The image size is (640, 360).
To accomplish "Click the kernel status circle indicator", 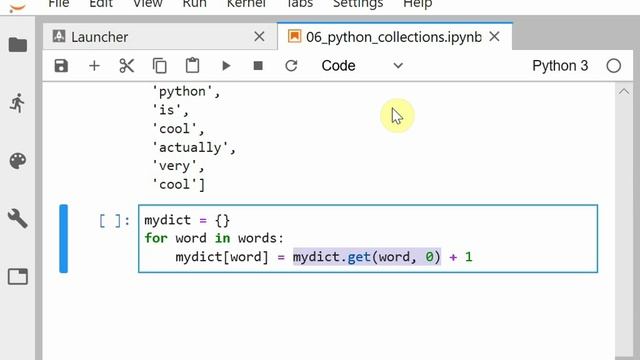I will pyautogui.click(x=613, y=66).
